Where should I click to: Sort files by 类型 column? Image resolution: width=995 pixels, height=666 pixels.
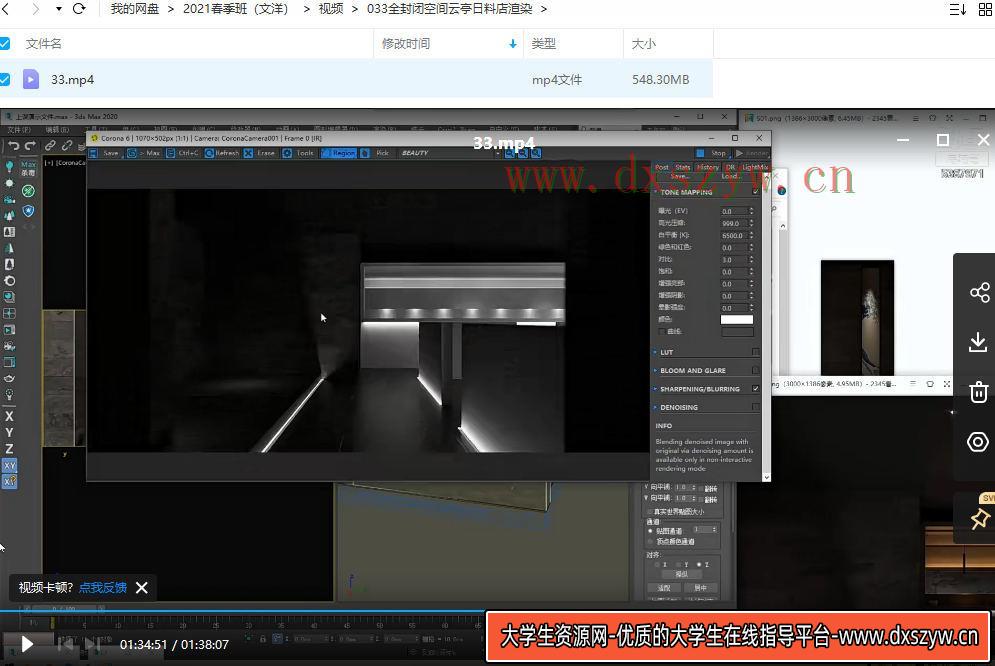(544, 43)
